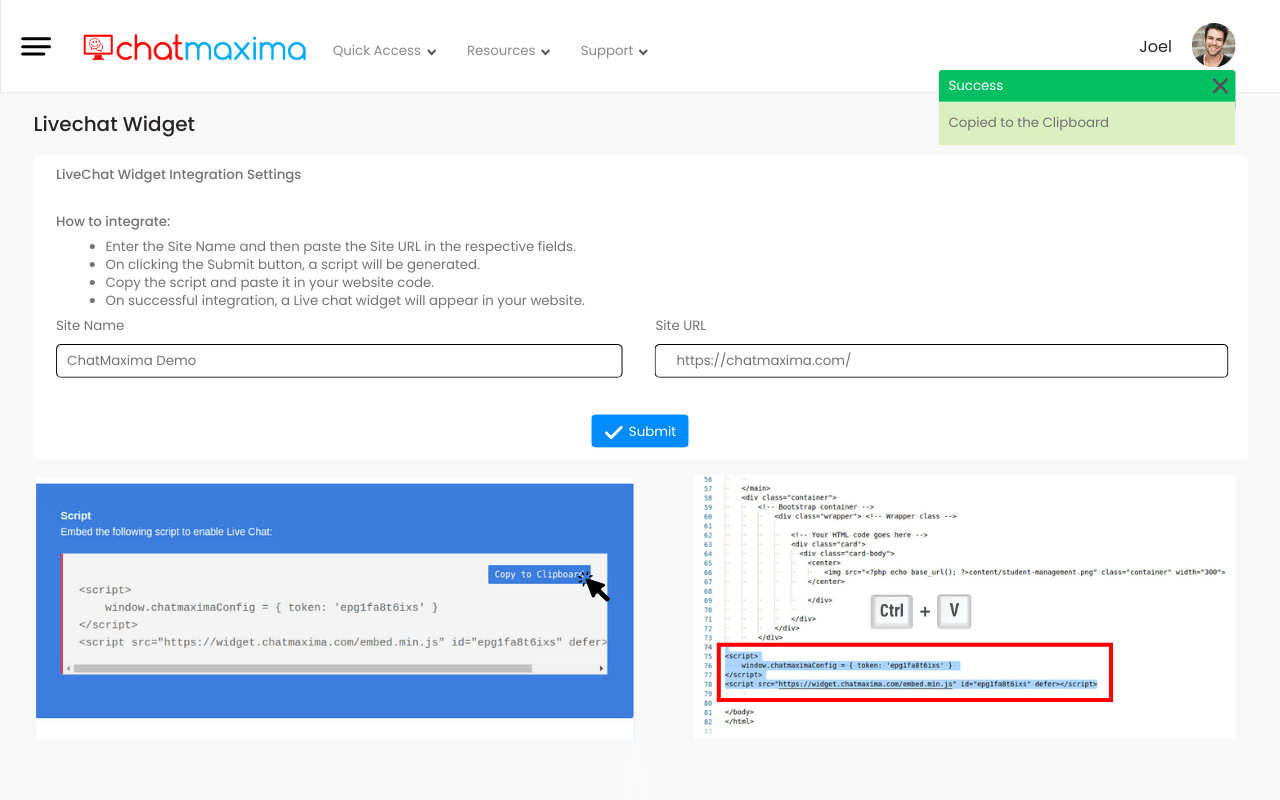Focus the Site Name input field
This screenshot has height=800, width=1280.
click(x=339, y=361)
